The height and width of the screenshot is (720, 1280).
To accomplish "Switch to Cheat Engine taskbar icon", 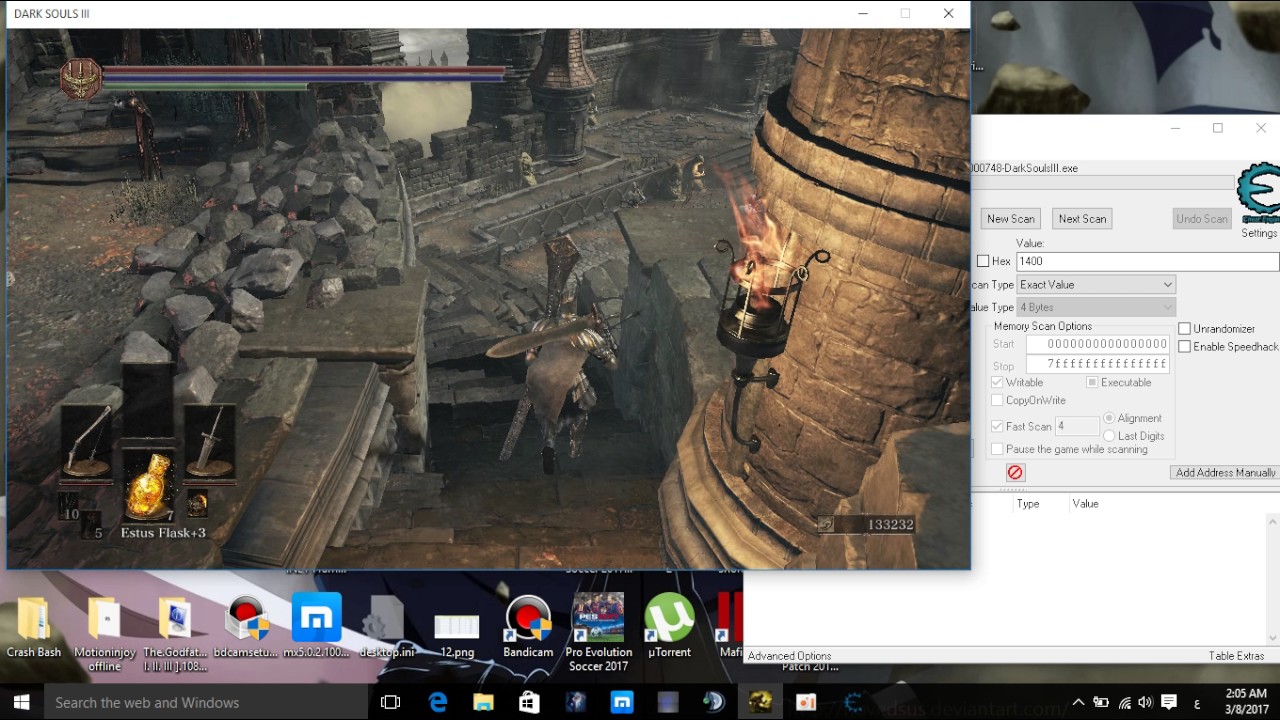I will (853, 702).
